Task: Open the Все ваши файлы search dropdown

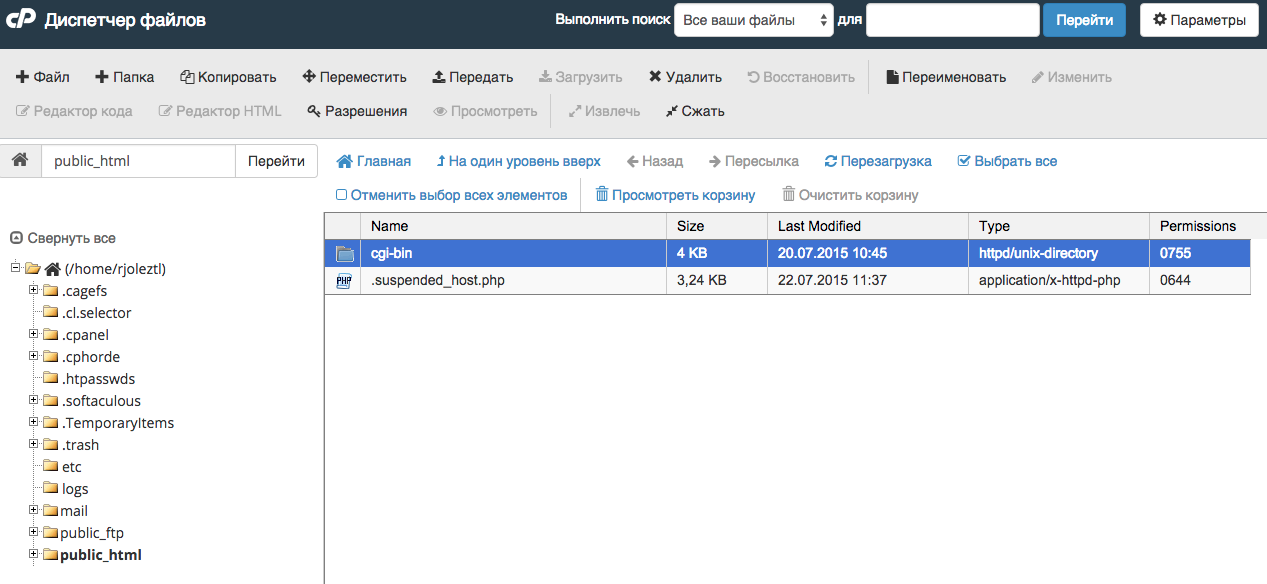Action: pyautogui.click(x=754, y=20)
